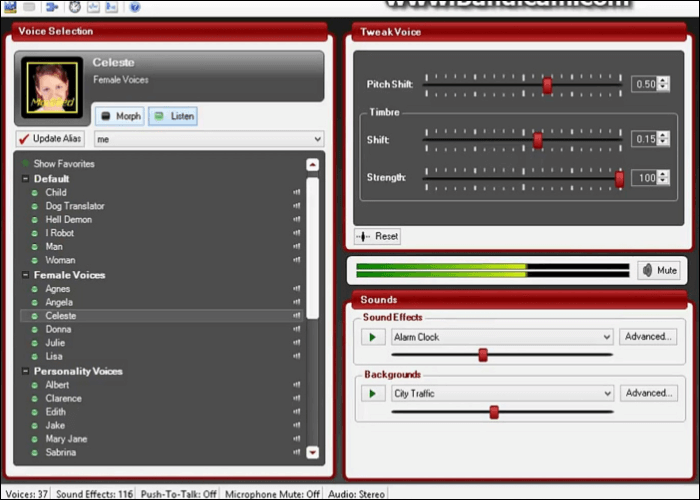This screenshot has height=500, width=700.
Task: Click the green dot beside Child
Action: [35, 193]
